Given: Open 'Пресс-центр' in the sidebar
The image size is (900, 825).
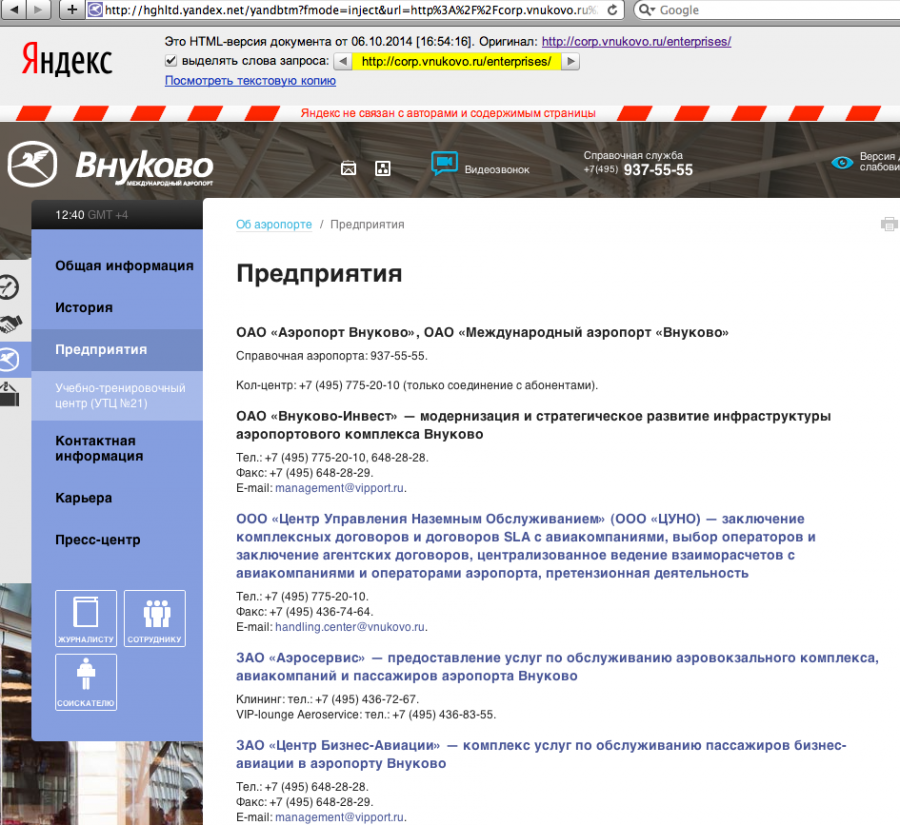Looking at the screenshot, I should 98,540.
